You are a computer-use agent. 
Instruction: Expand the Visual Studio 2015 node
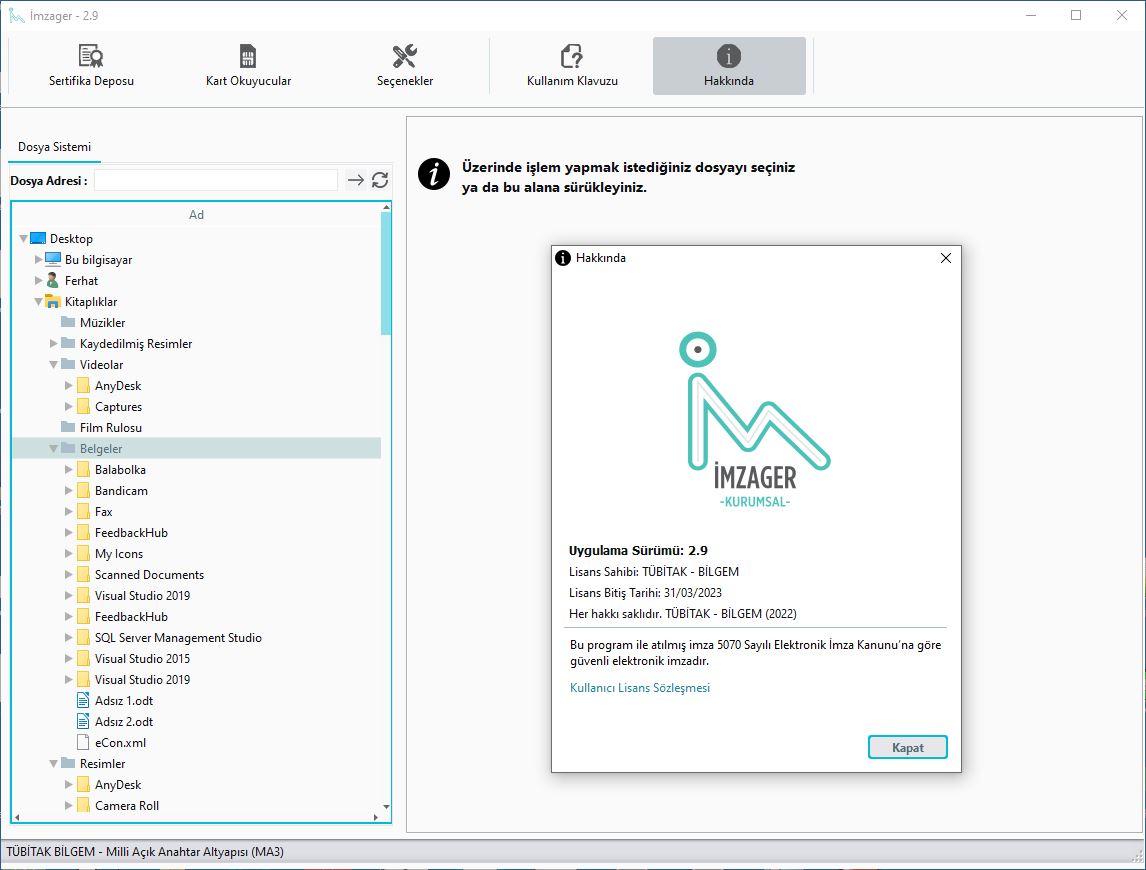coord(69,659)
